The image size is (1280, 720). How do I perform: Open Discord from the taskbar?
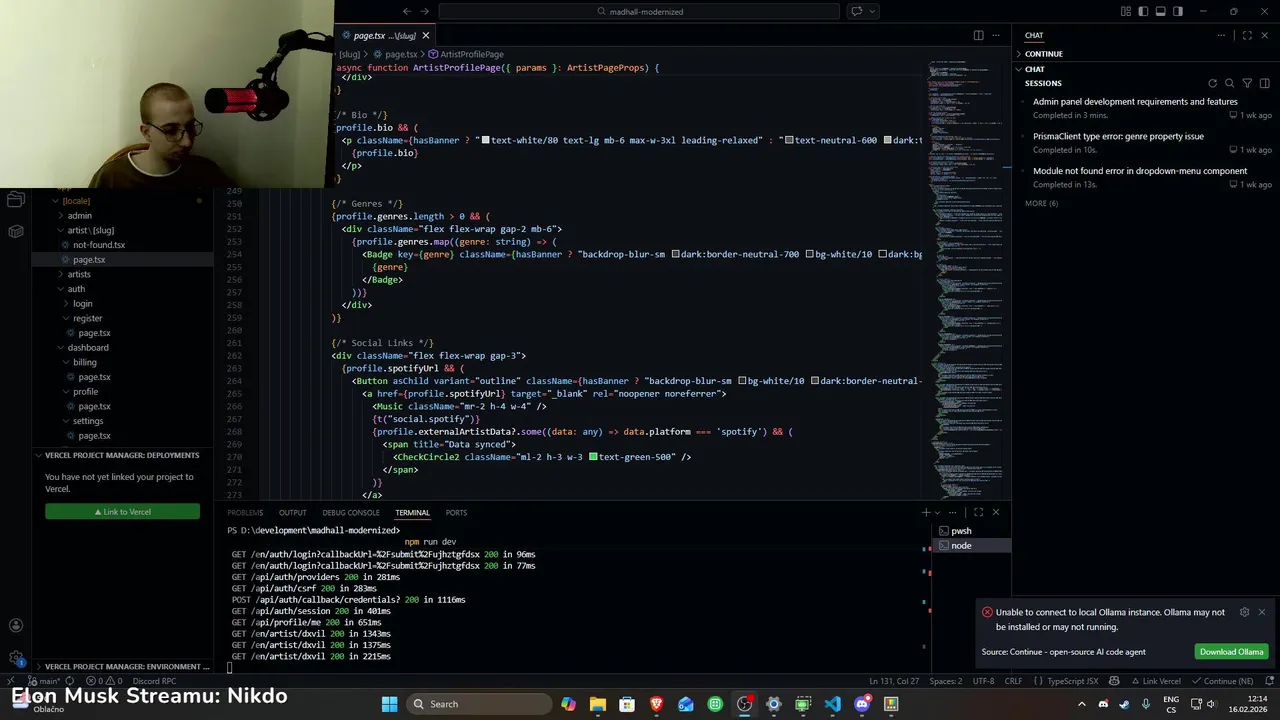click(x=862, y=704)
